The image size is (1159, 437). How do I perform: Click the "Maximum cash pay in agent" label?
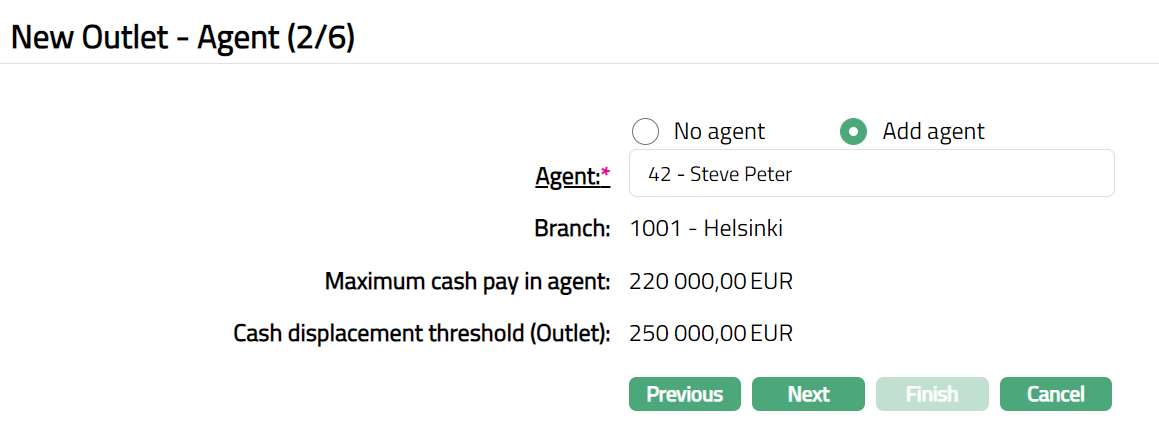tap(467, 282)
